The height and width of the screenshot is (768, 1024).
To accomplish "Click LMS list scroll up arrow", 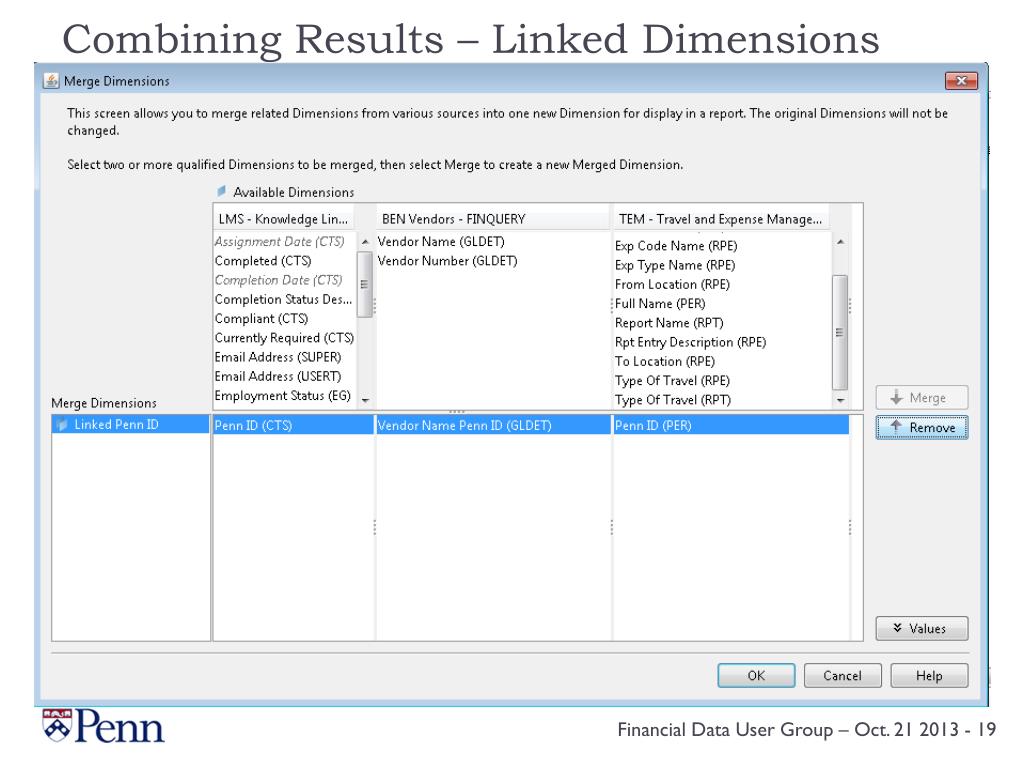I will tap(365, 242).
